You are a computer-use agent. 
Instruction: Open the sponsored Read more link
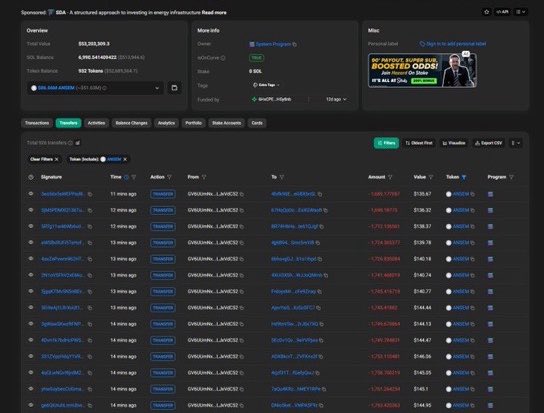click(214, 12)
